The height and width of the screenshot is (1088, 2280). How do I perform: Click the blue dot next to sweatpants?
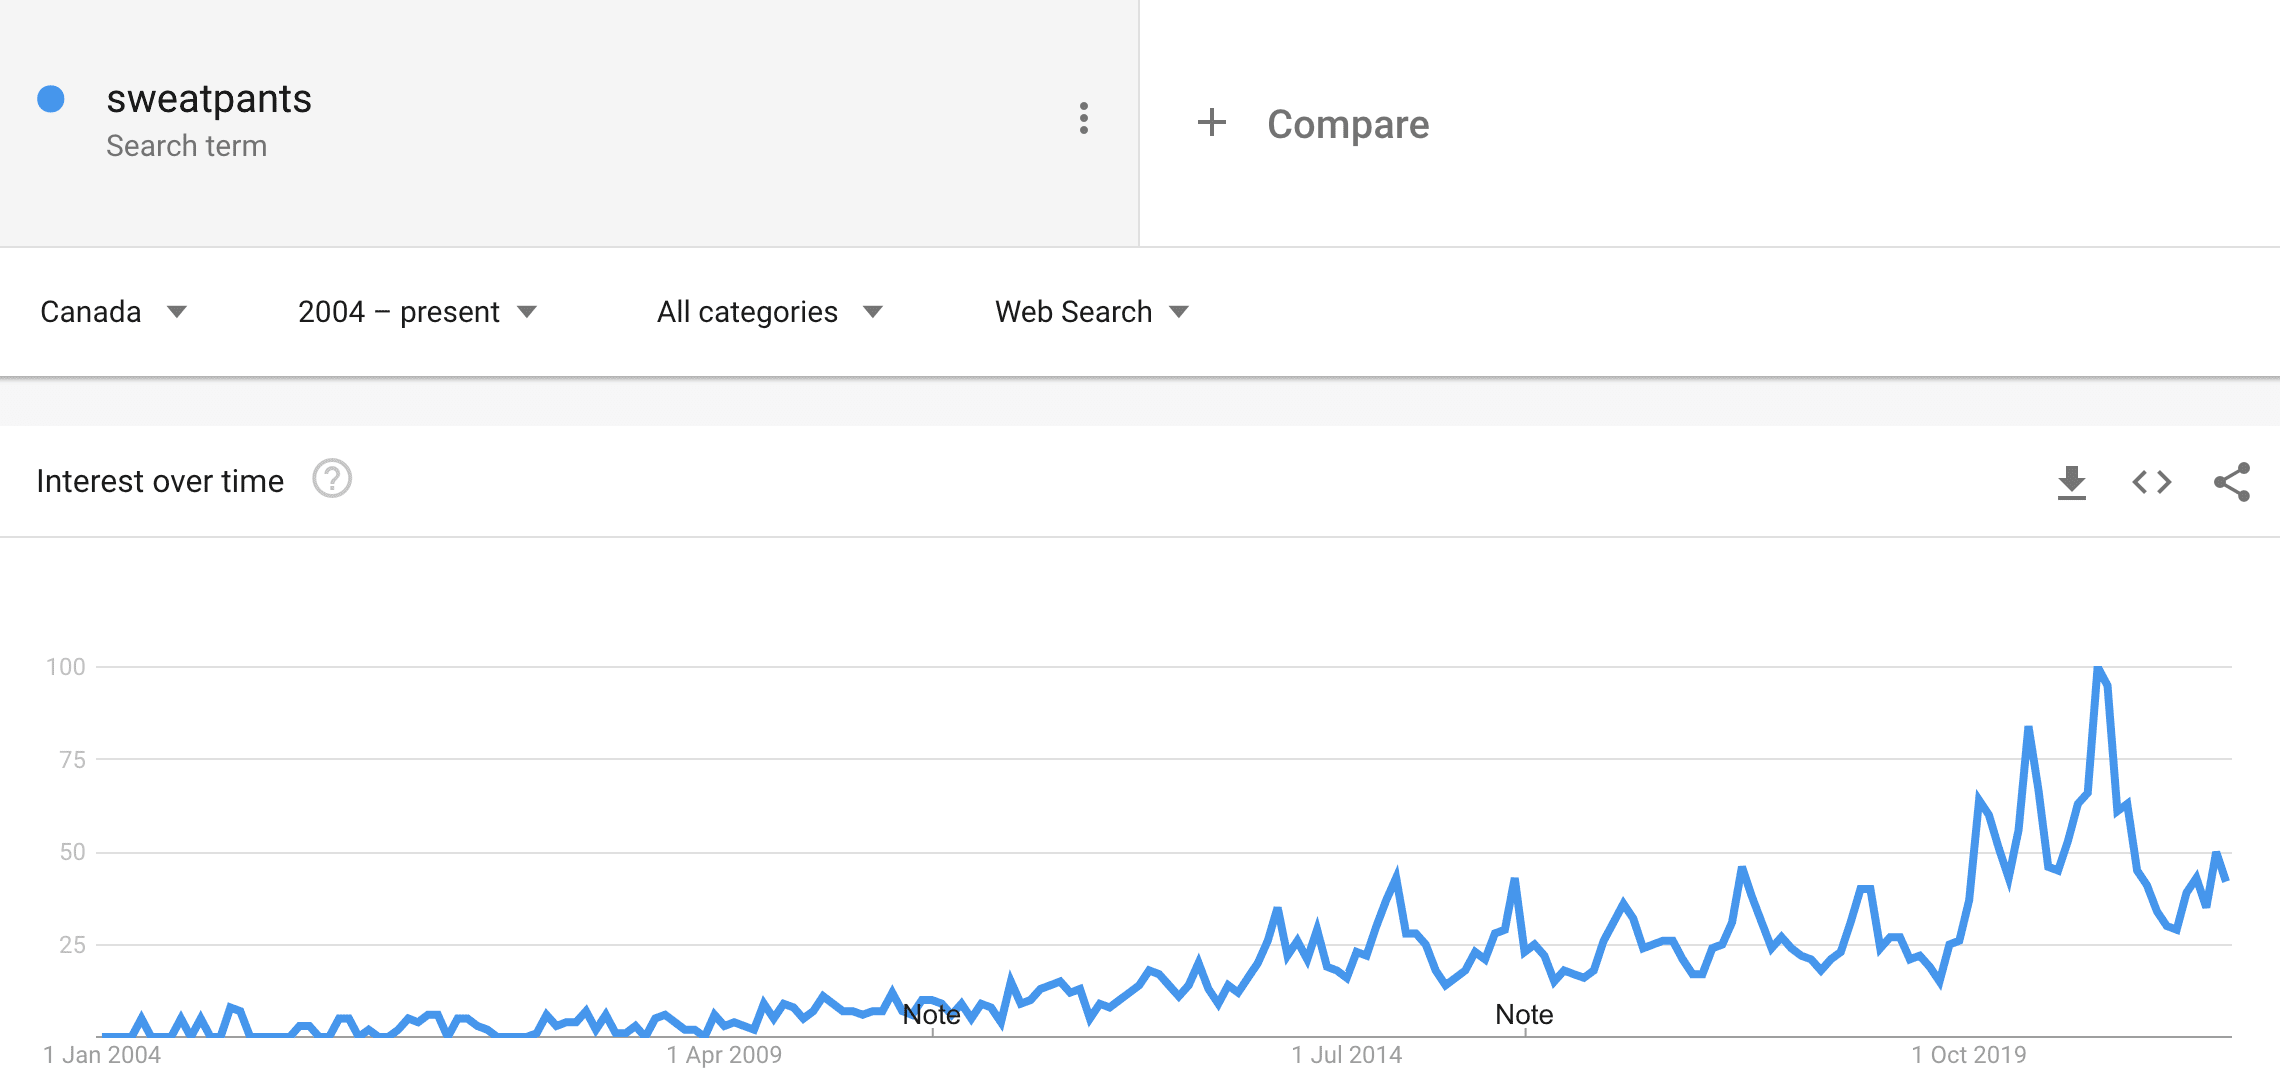[x=51, y=99]
